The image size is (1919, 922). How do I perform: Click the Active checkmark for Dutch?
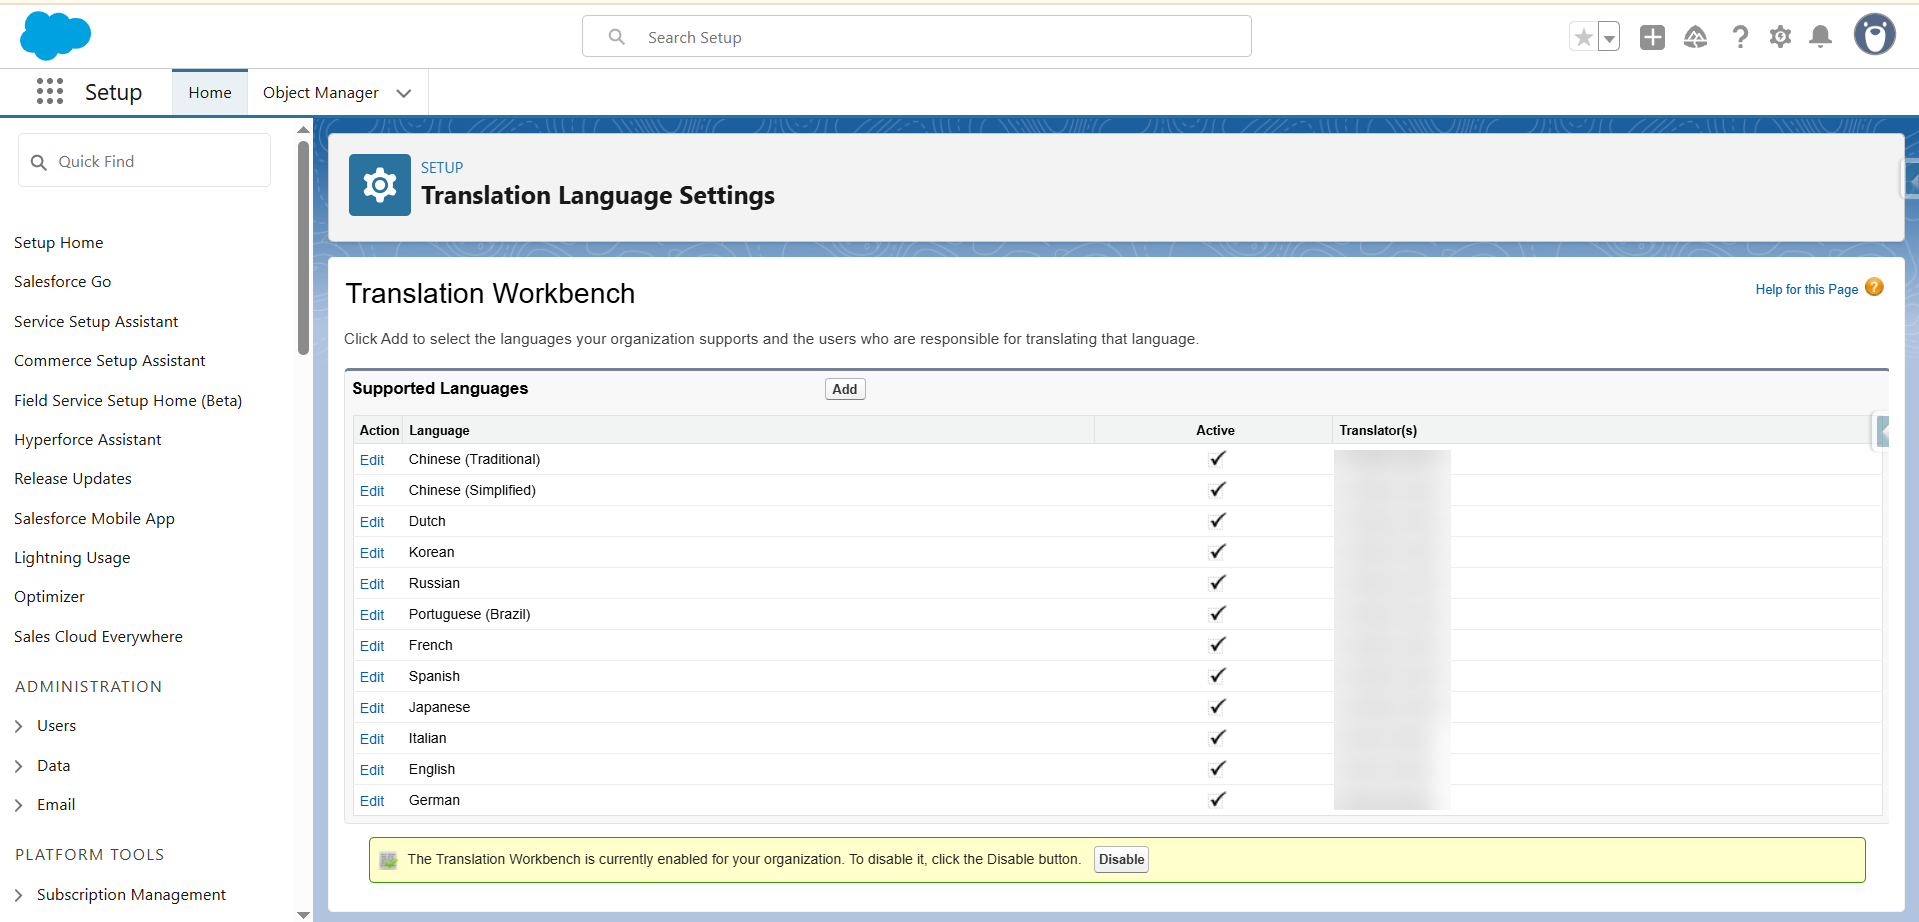[x=1217, y=521]
